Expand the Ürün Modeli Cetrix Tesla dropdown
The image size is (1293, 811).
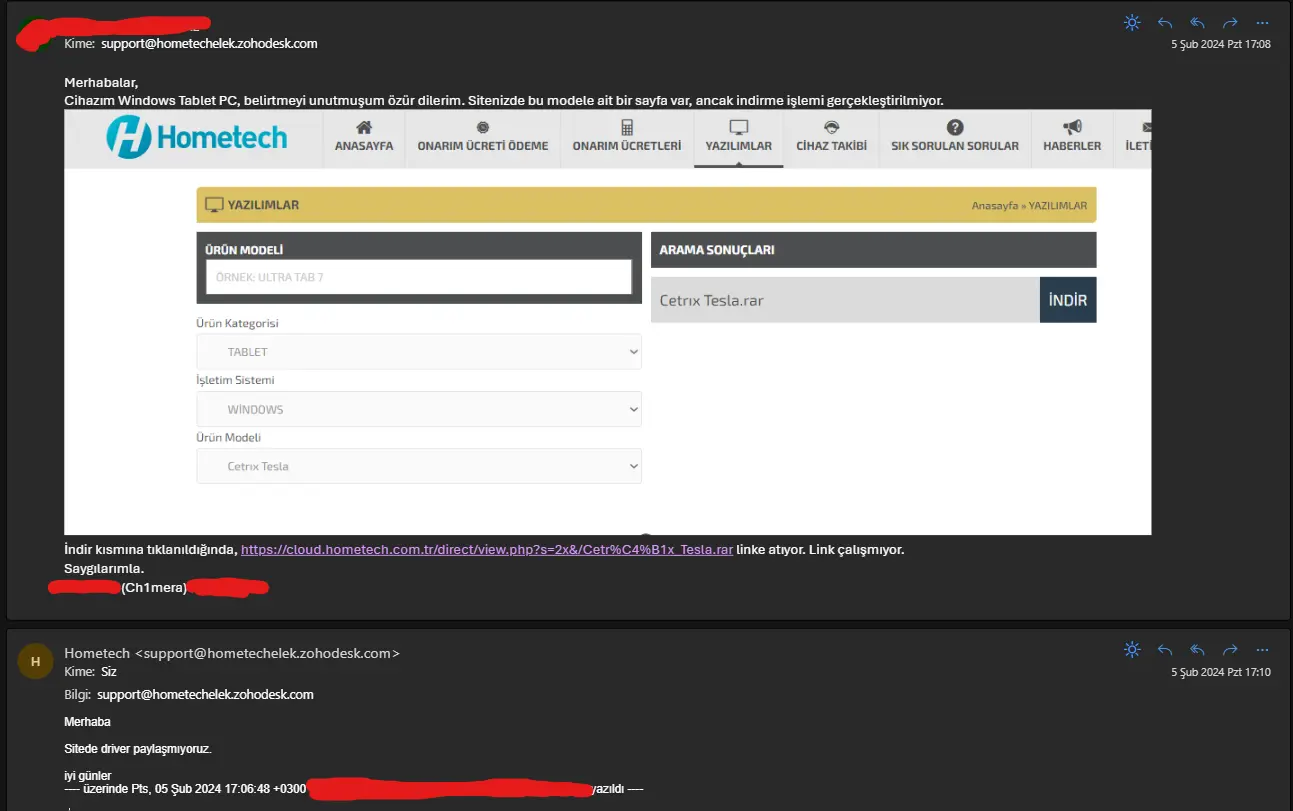coord(419,466)
